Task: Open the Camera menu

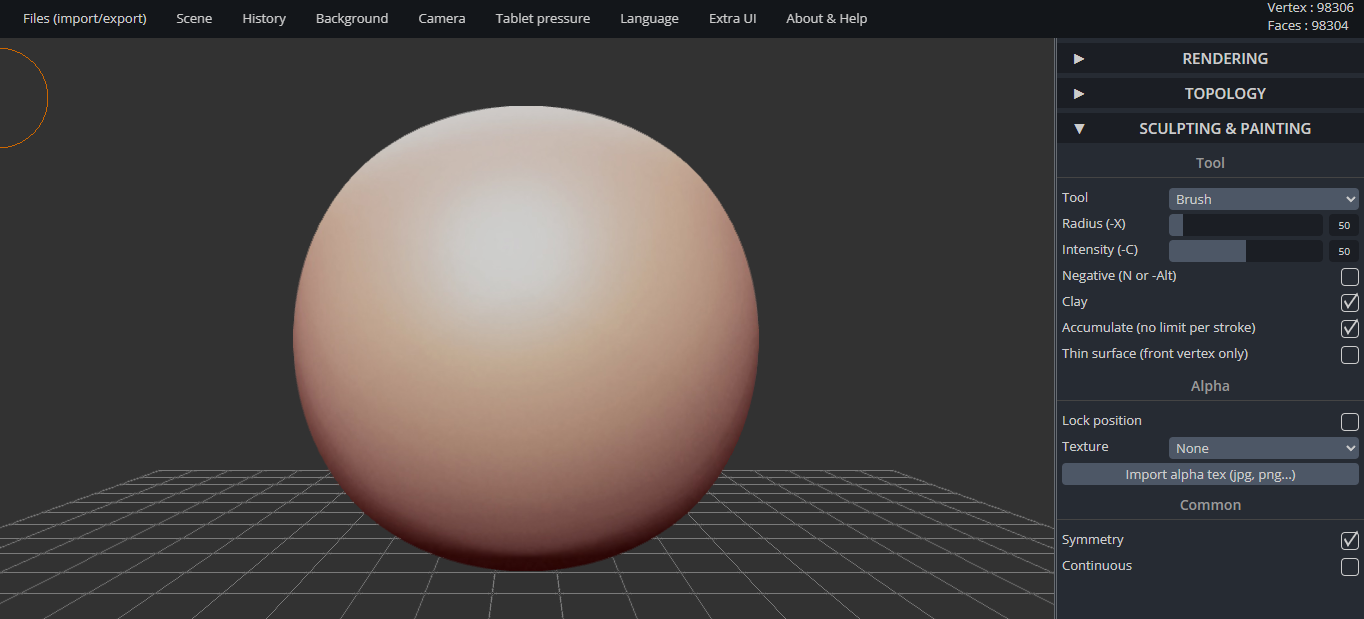Action: [441, 18]
